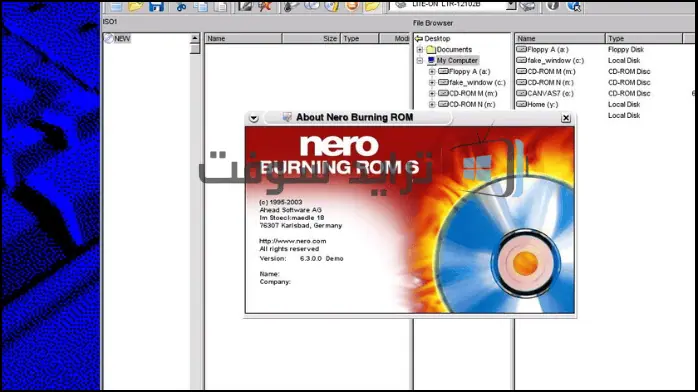Sort compilation list by Size column
Image resolution: width=698 pixels, height=392 pixels.
click(x=311, y=38)
